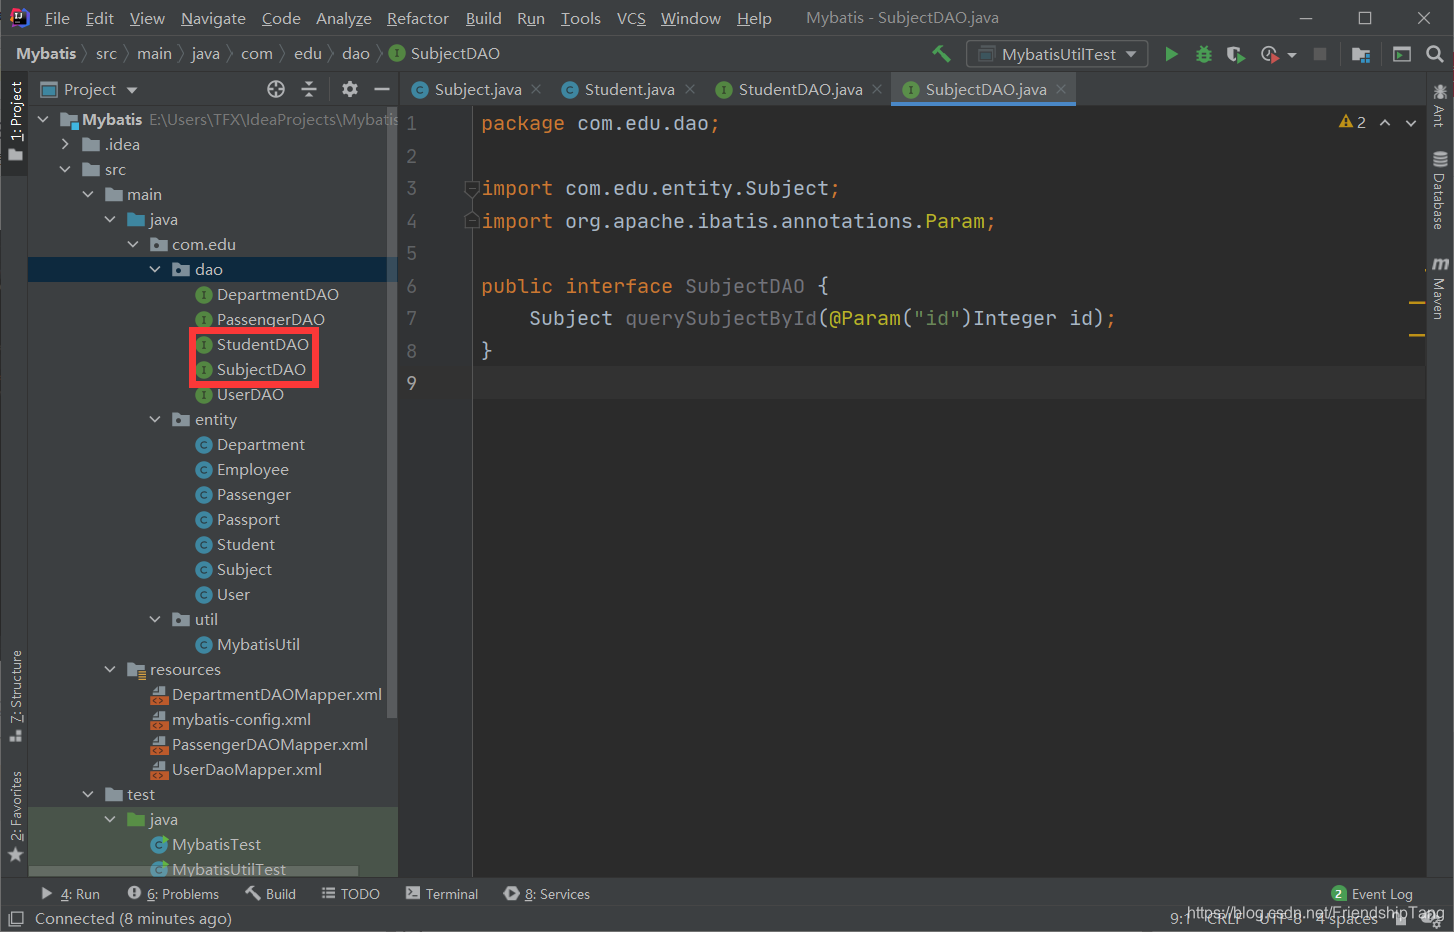Click the locate target icon in Project panel
The width and height of the screenshot is (1454, 932).
(x=276, y=89)
